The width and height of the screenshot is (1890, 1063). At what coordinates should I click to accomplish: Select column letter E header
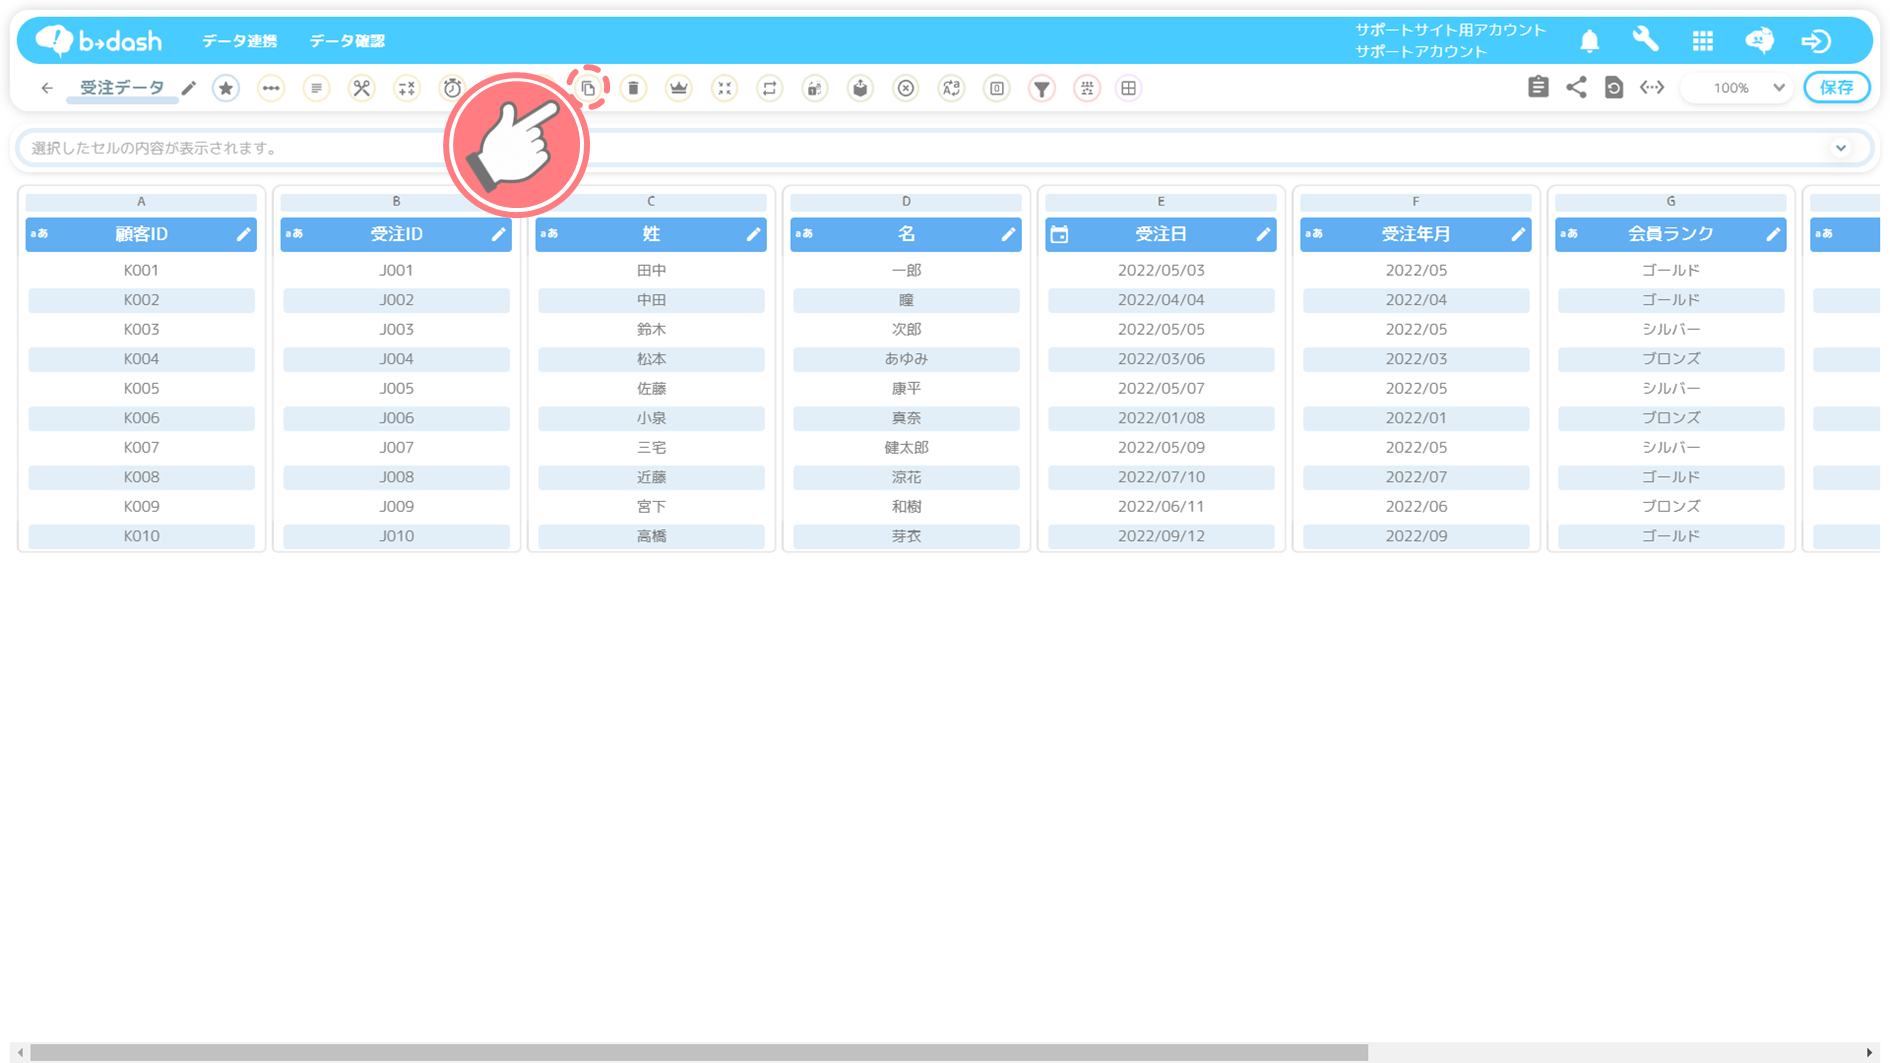[x=1161, y=201]
